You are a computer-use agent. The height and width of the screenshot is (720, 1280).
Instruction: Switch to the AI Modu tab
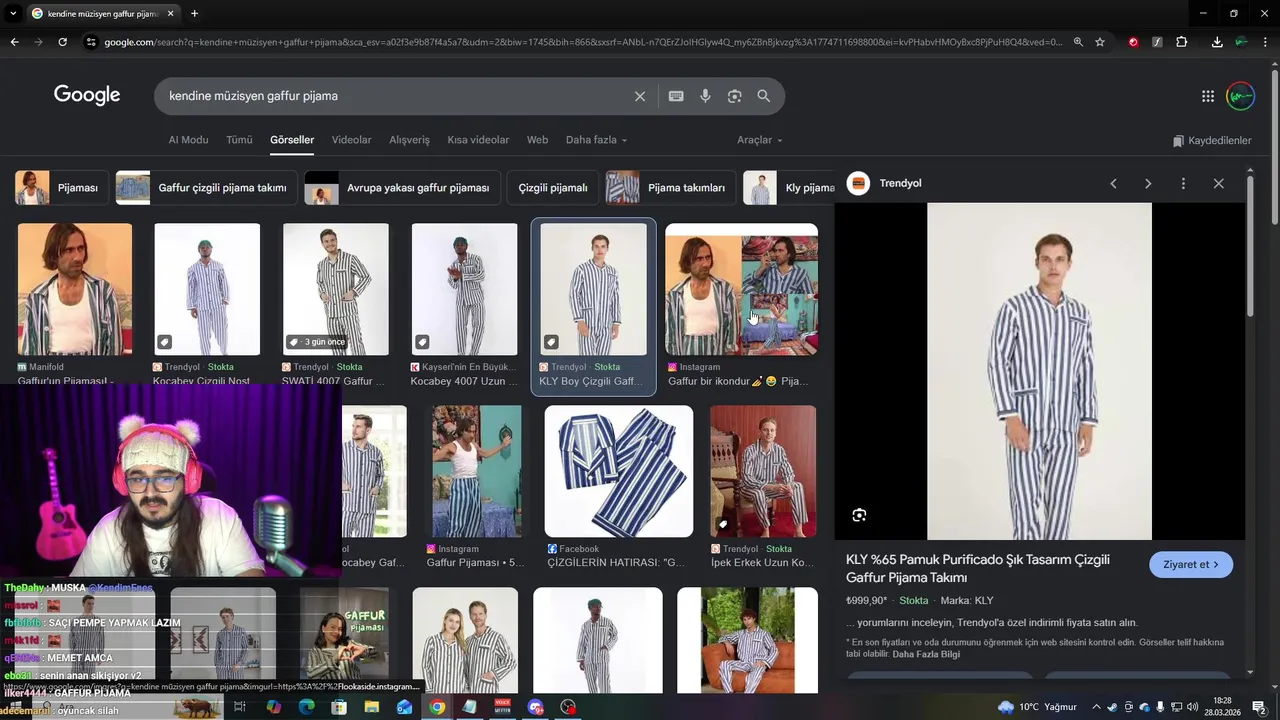click(x=188, y=140)
